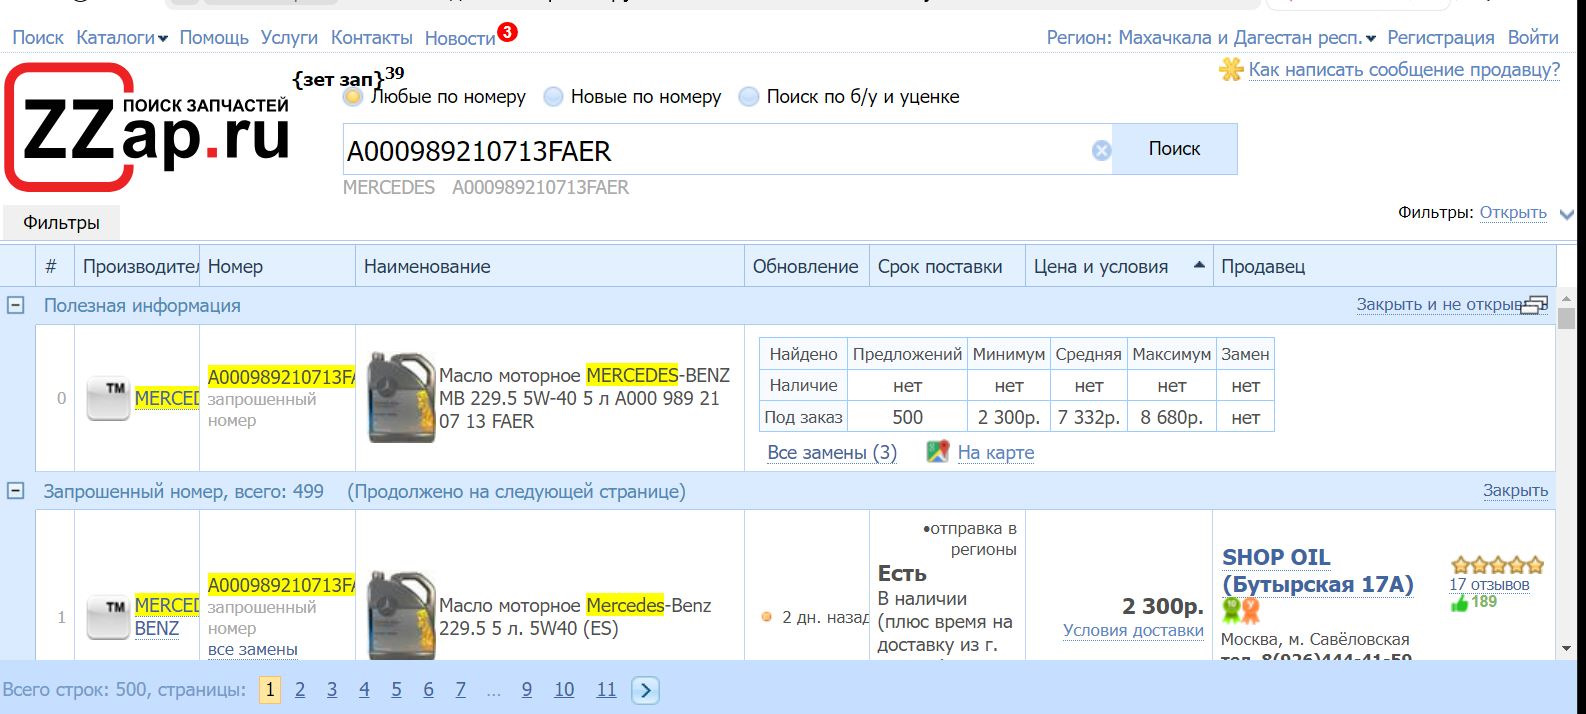Image resolution: width=1586 pixels, height=714 pixels.
Task: Click the TM brand icon in row 1
Action: pyautogui.click(x=108, y=617)
